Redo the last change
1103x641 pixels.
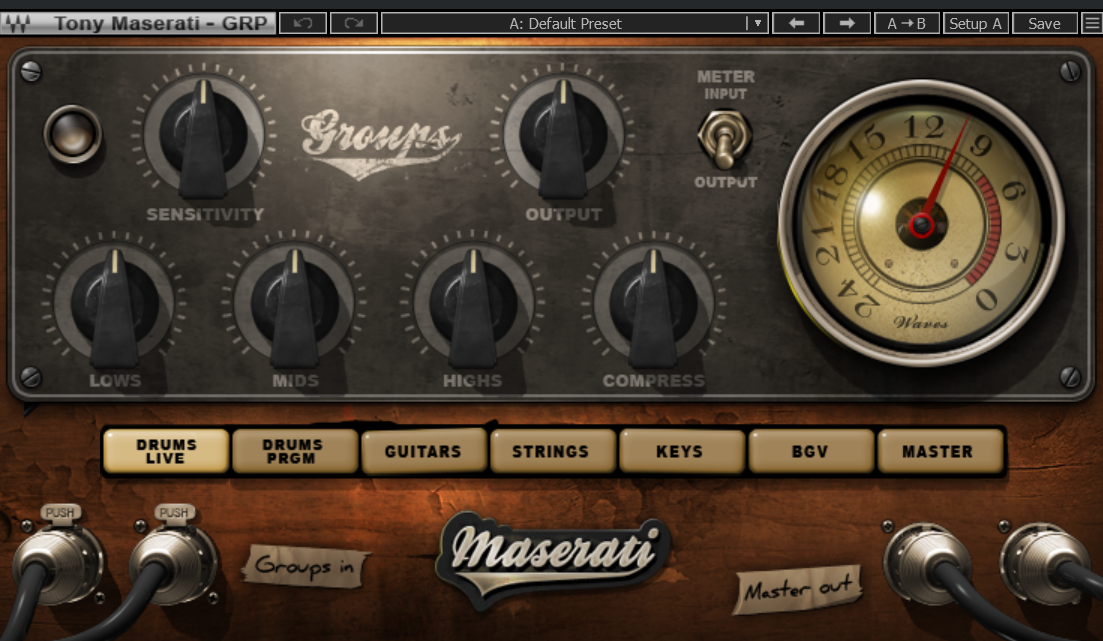pyautogui.click(x=354, y=23)
